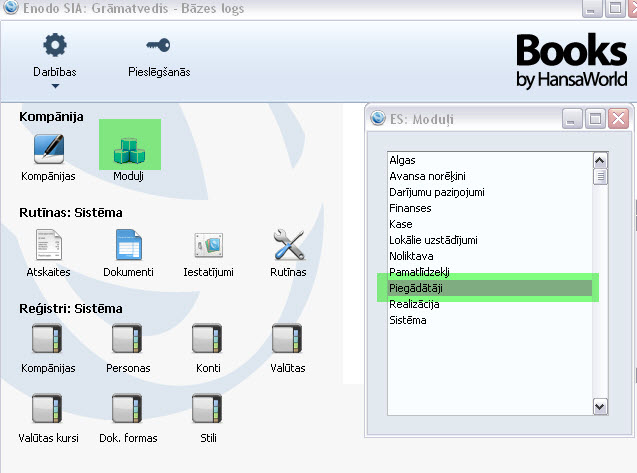637x473 pixels.
Task: Select Lokālie uzstādījumi module
Action: tap(490, 240)
